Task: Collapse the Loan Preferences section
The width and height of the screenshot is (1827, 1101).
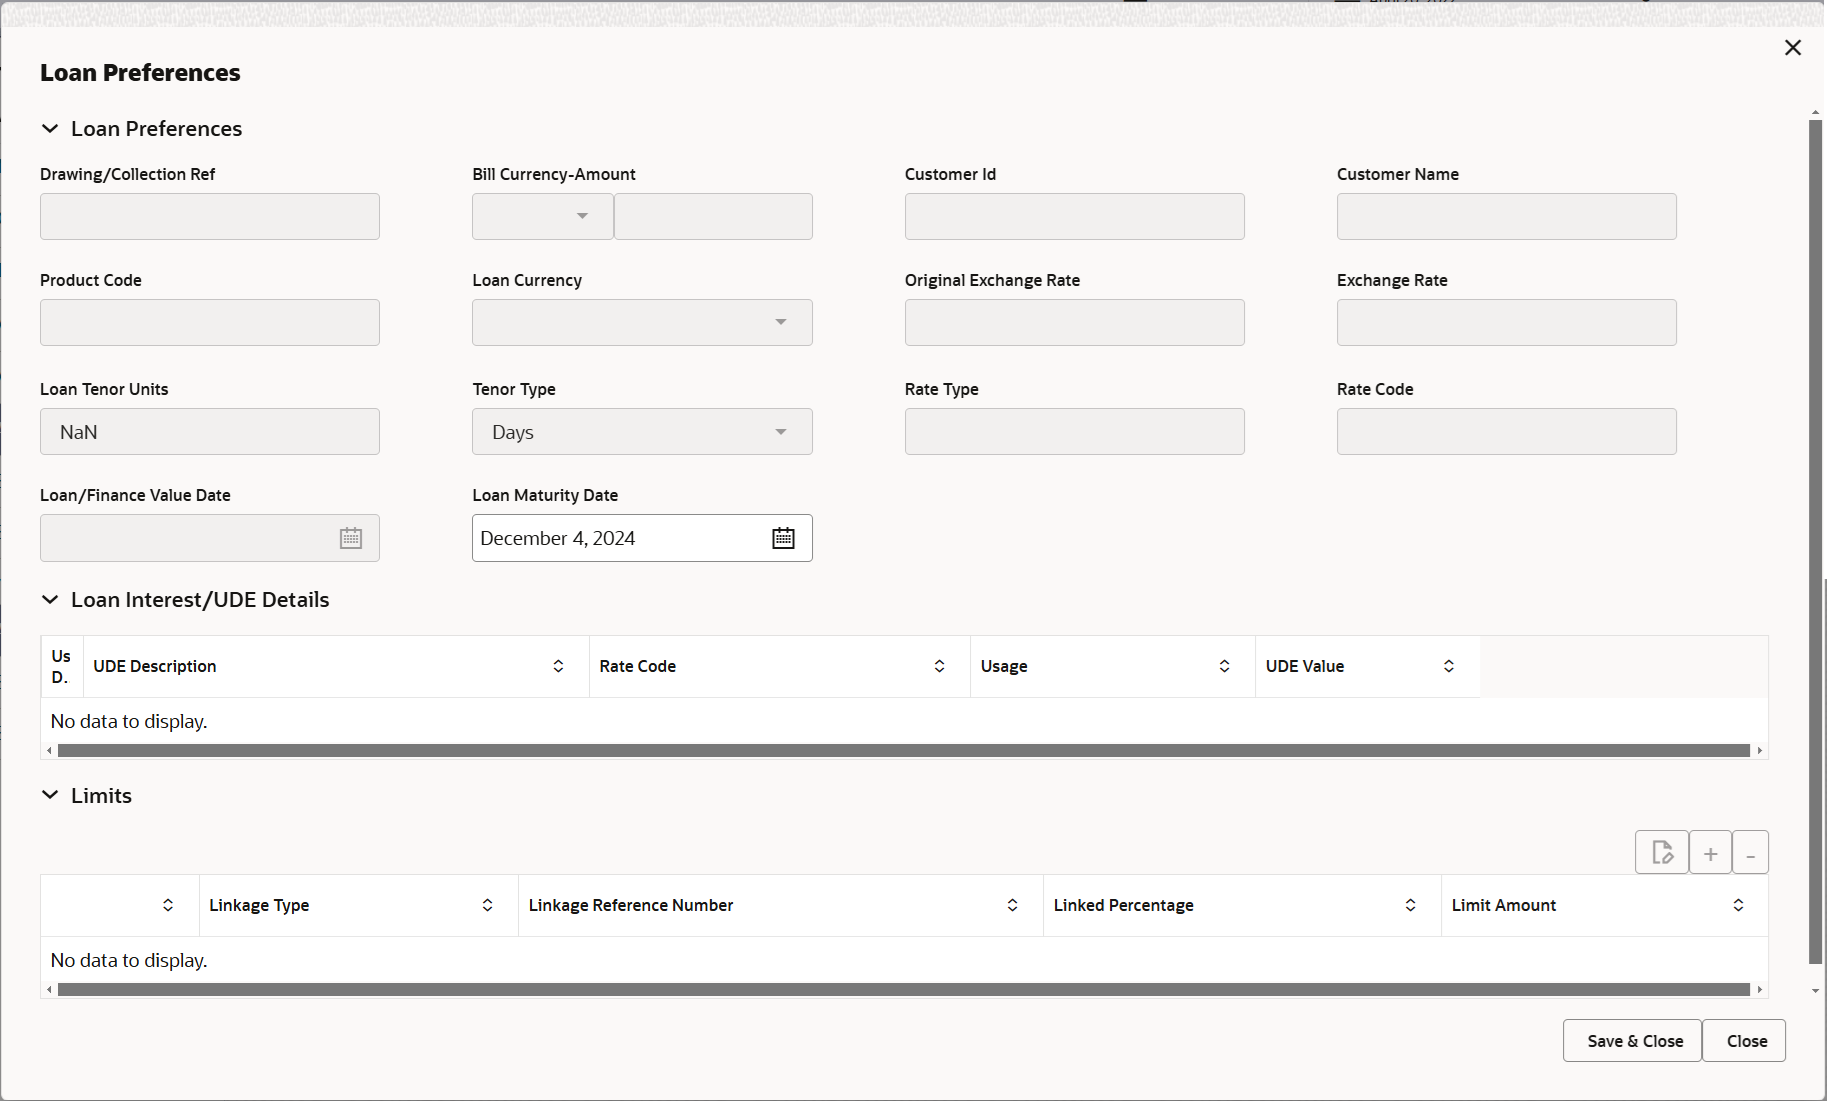Action: (x=50, y=129)
